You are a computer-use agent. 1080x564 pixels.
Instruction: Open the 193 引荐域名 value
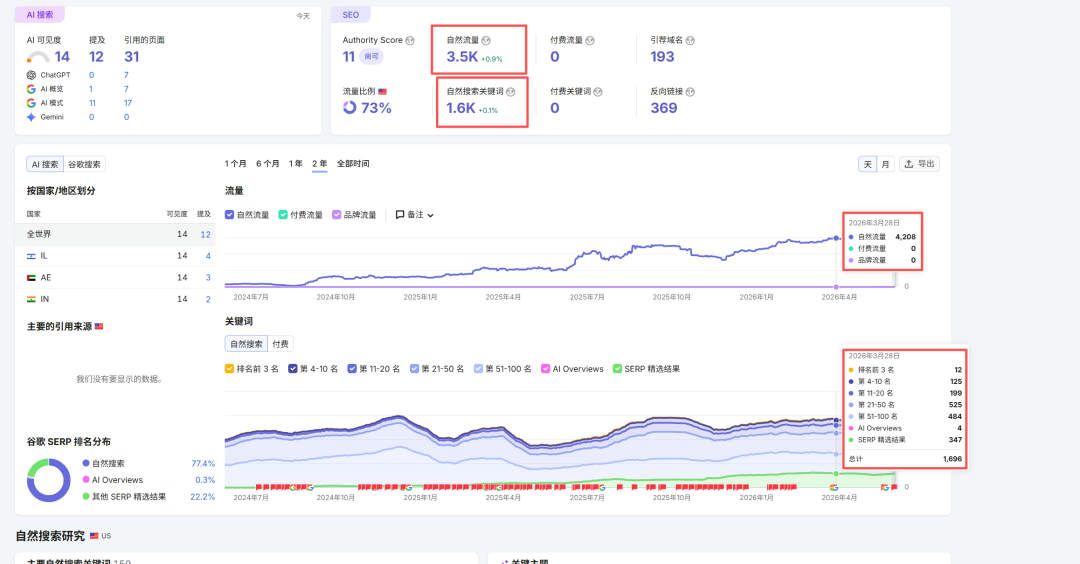pos(663,56)
